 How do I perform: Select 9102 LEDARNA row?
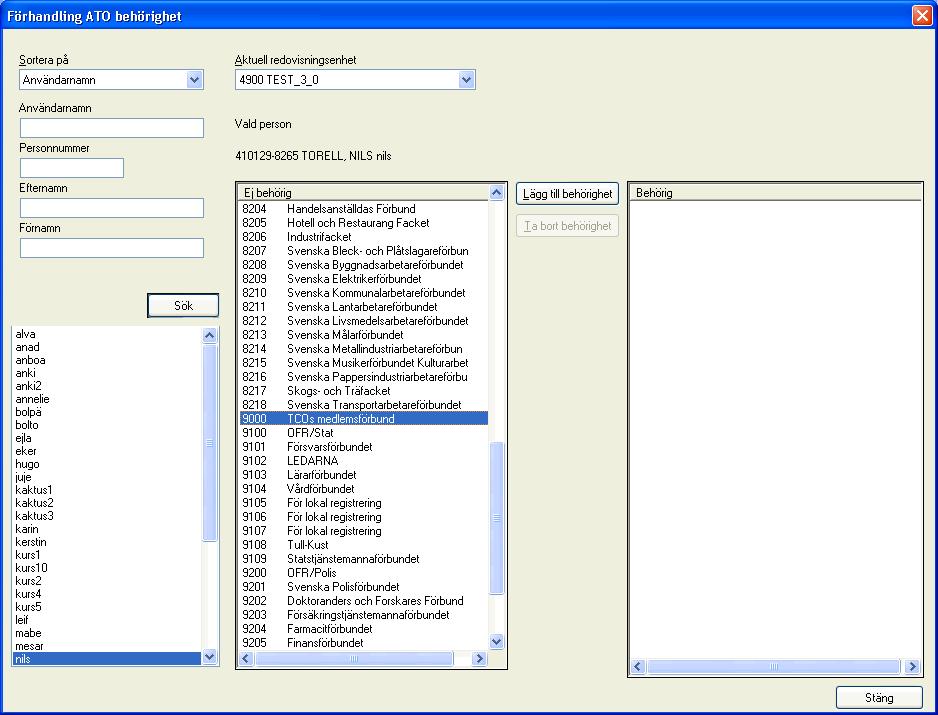(364, 461)
